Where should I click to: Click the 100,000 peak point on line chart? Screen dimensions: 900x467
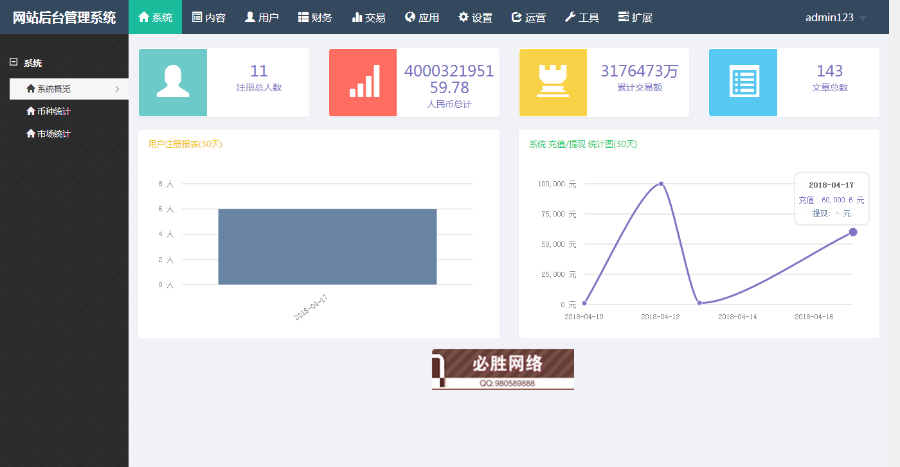click(661, 184)
